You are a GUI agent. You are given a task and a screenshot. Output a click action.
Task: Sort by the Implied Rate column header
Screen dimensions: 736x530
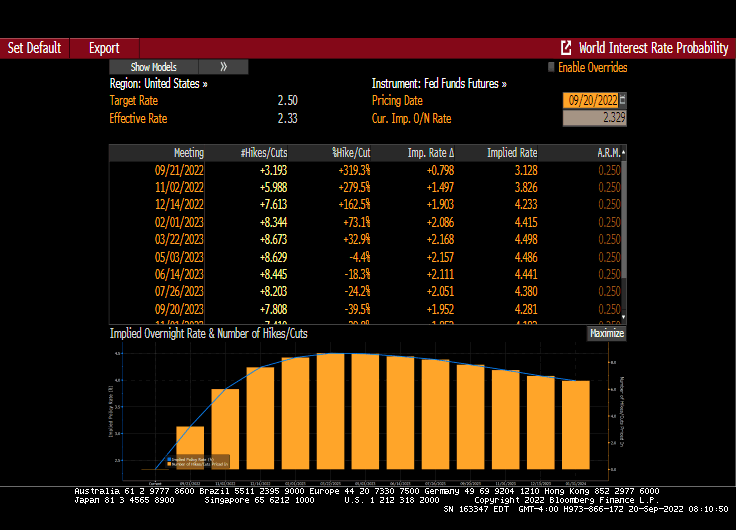[511, 153]
